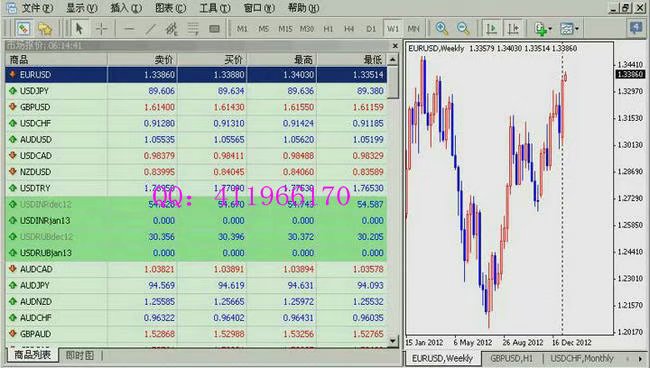Select the Fibonacci retracement tool
Screen dimensions: 650x368
pyautogui.click(x=193, y=29)
